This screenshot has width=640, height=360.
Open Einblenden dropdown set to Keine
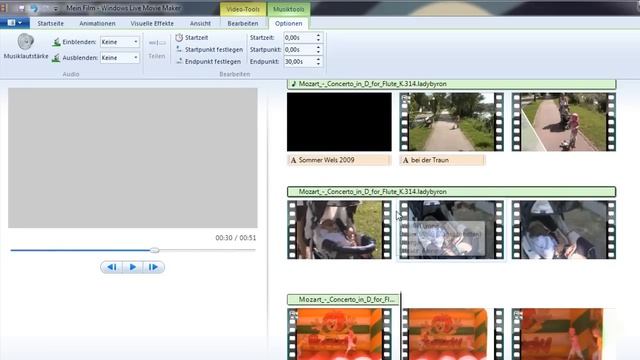(120, 42)
